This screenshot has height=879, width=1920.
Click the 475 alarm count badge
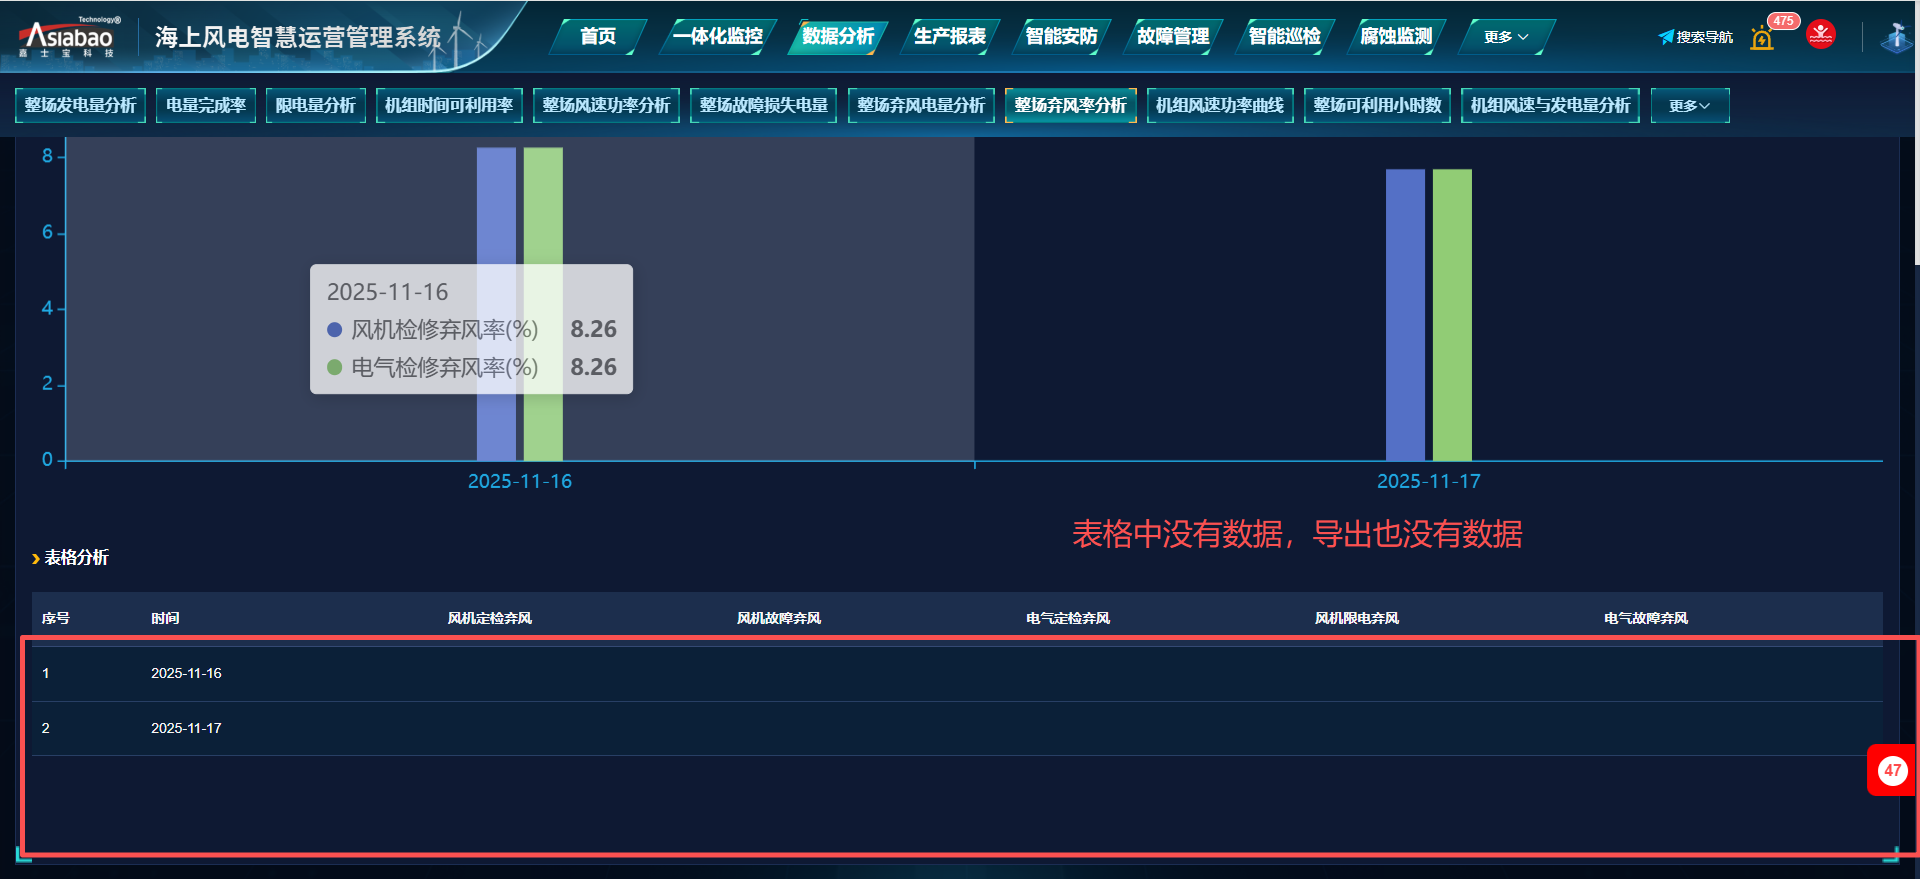pyautogui.click(x=1783, y=21)
